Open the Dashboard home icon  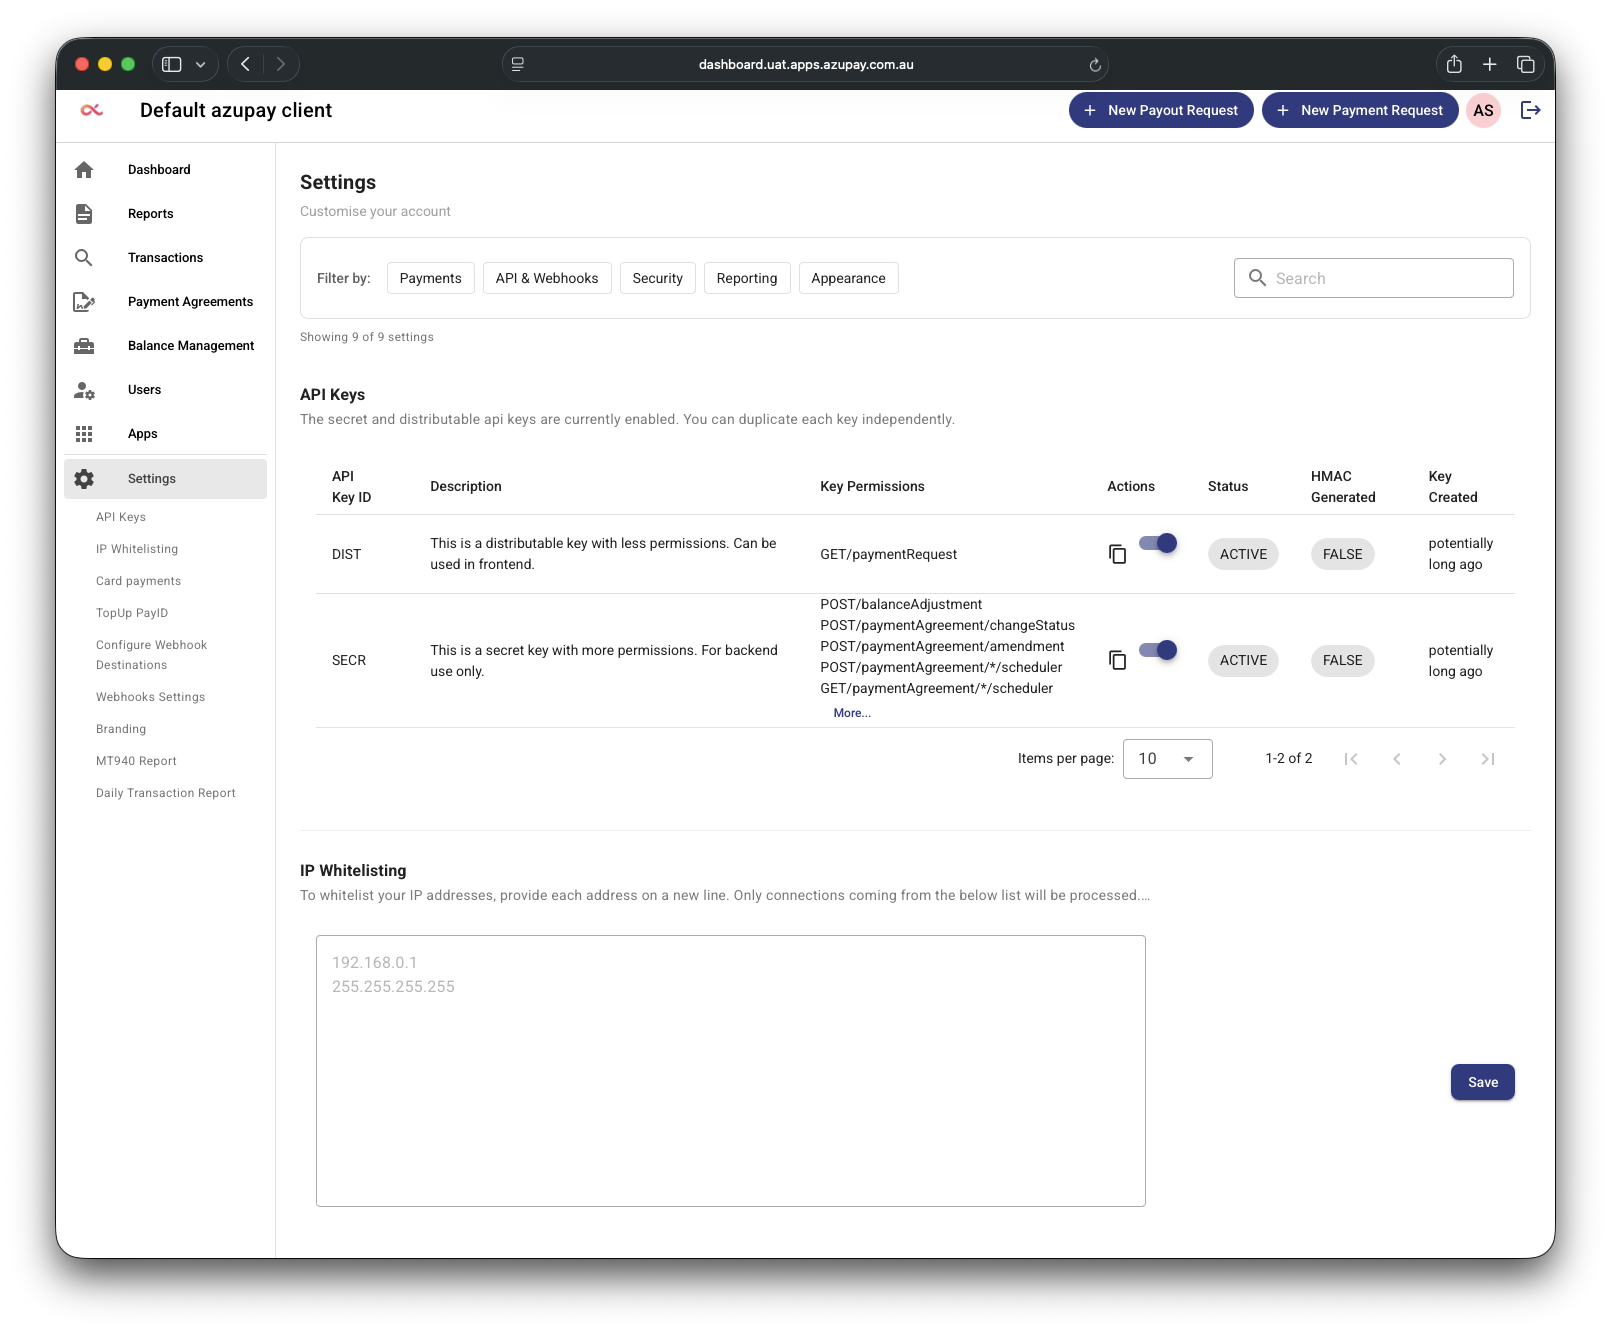tap(84, 170)
